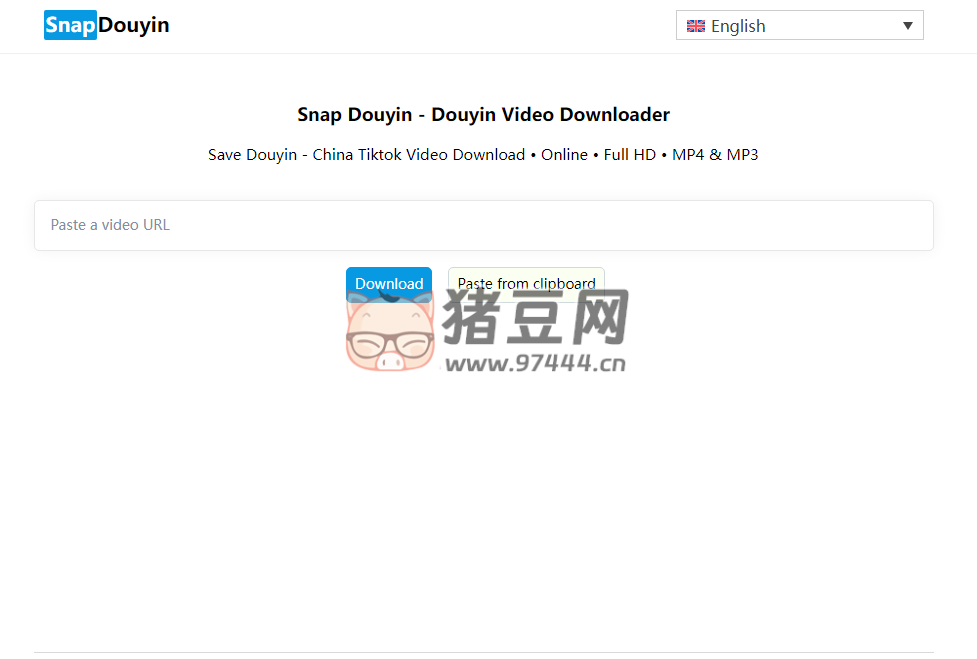Click the pig's glasses illustration
The height and width of the screenshot is (659, 977).
389,342
